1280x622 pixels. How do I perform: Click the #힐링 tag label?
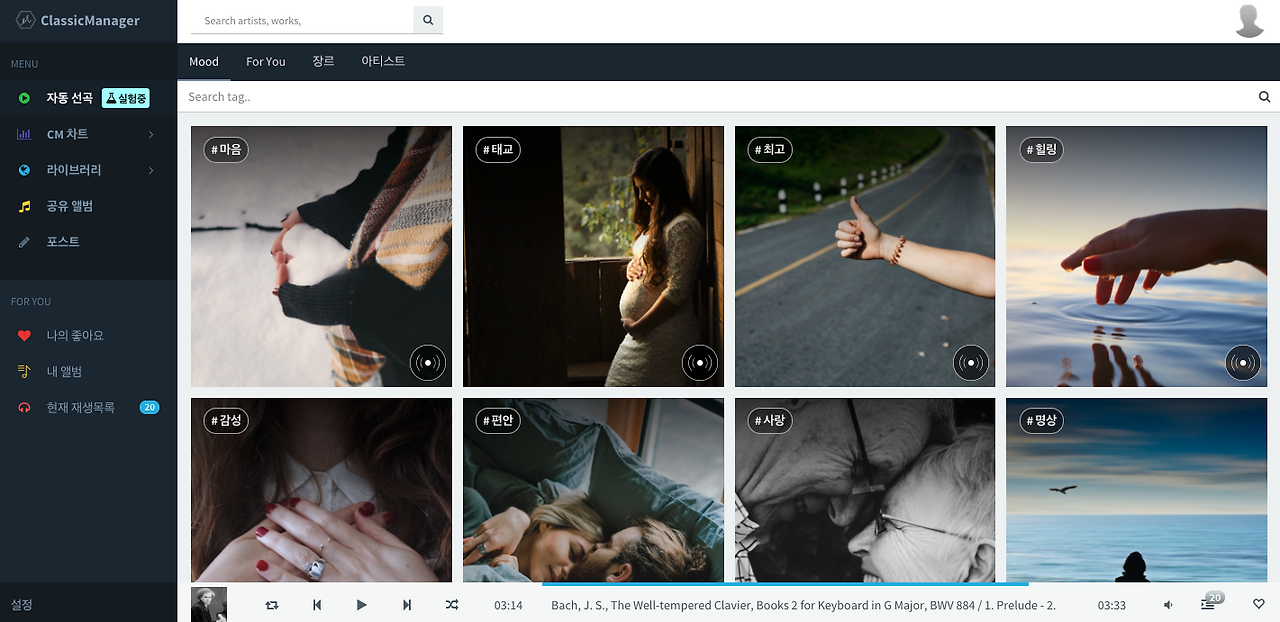[1042, 149]
